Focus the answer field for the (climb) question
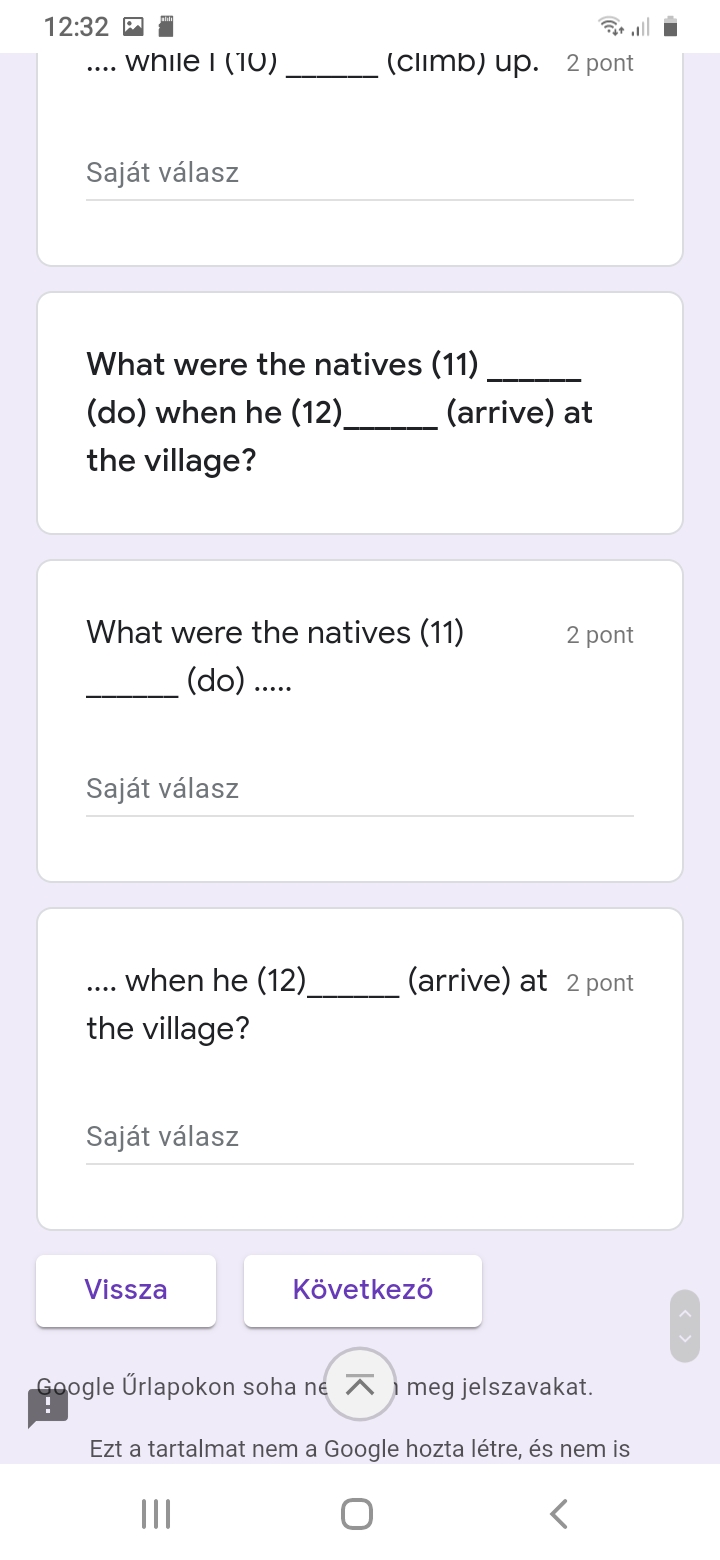This screenshot has width=720, height=1560. tap(360, 174)
